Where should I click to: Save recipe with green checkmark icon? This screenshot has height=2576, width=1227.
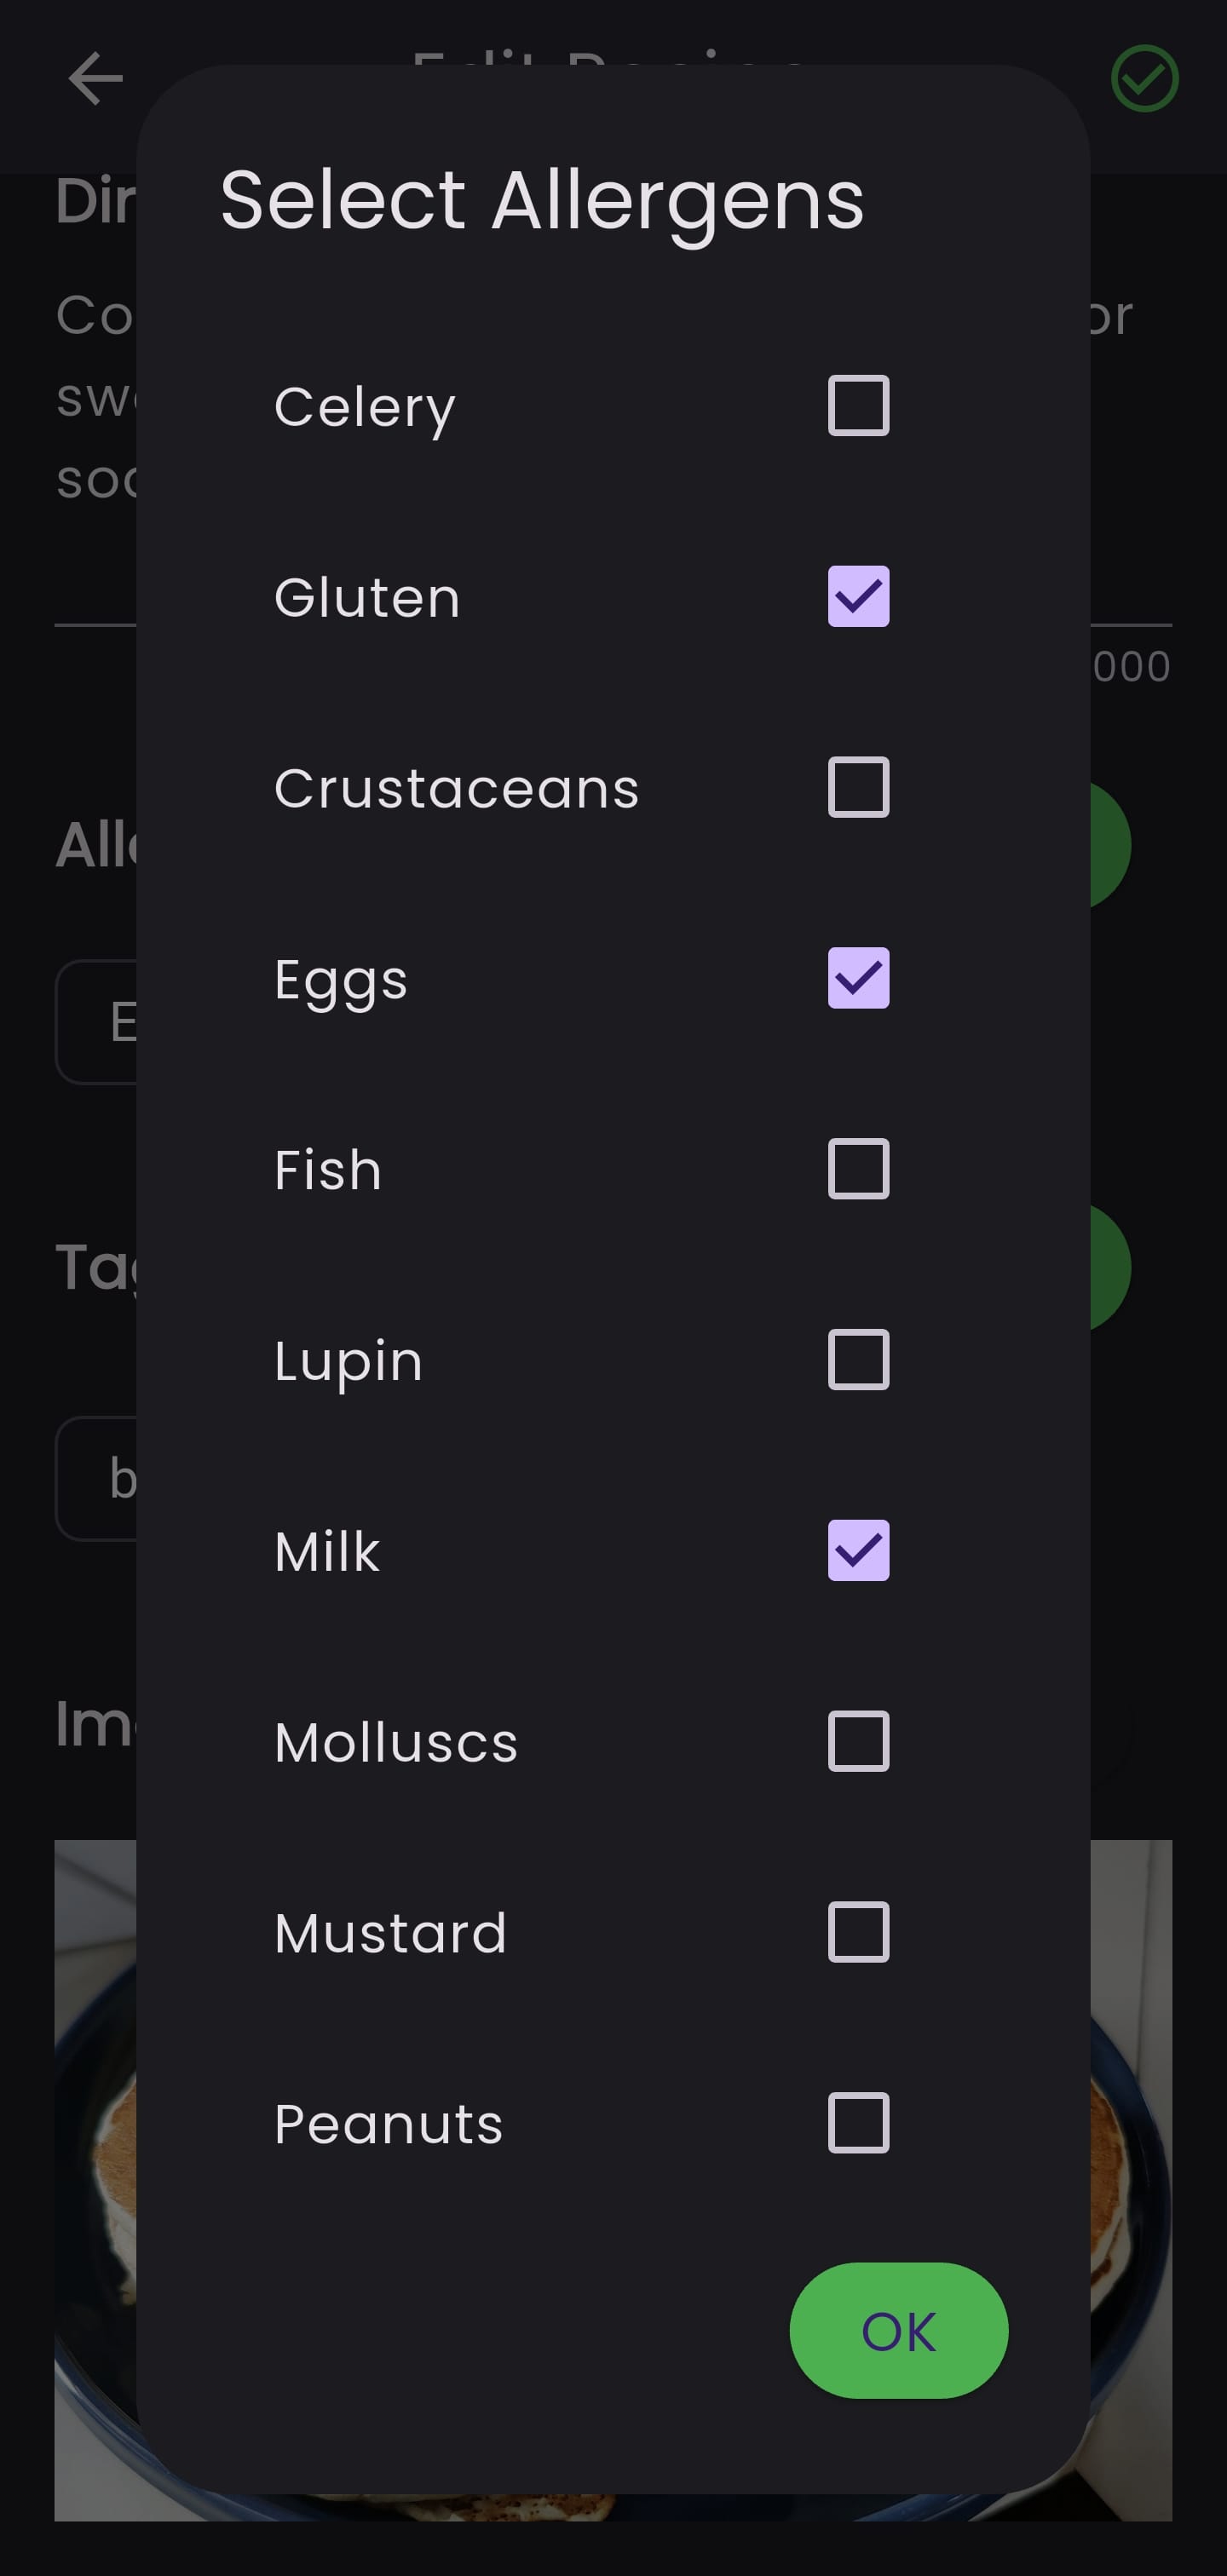tap(1144, 78)
